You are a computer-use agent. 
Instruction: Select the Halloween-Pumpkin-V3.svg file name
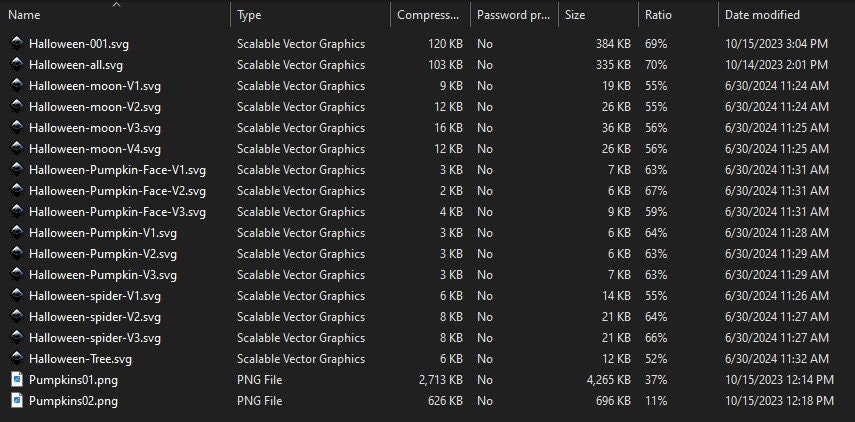(x=103, y=275)
